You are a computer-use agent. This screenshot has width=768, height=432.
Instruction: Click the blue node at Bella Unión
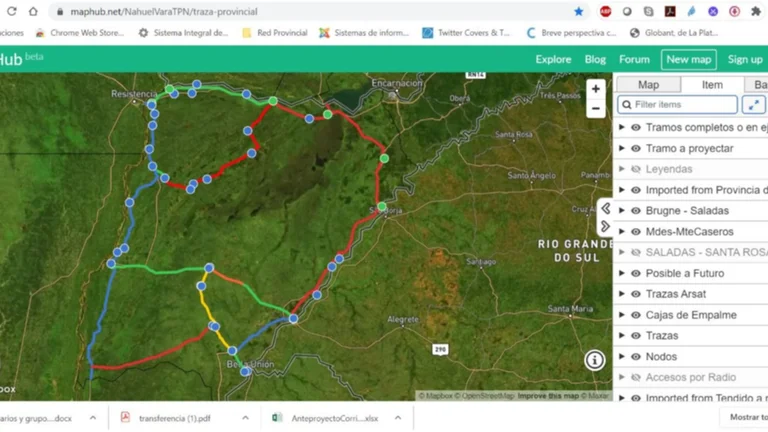[245, 372]
